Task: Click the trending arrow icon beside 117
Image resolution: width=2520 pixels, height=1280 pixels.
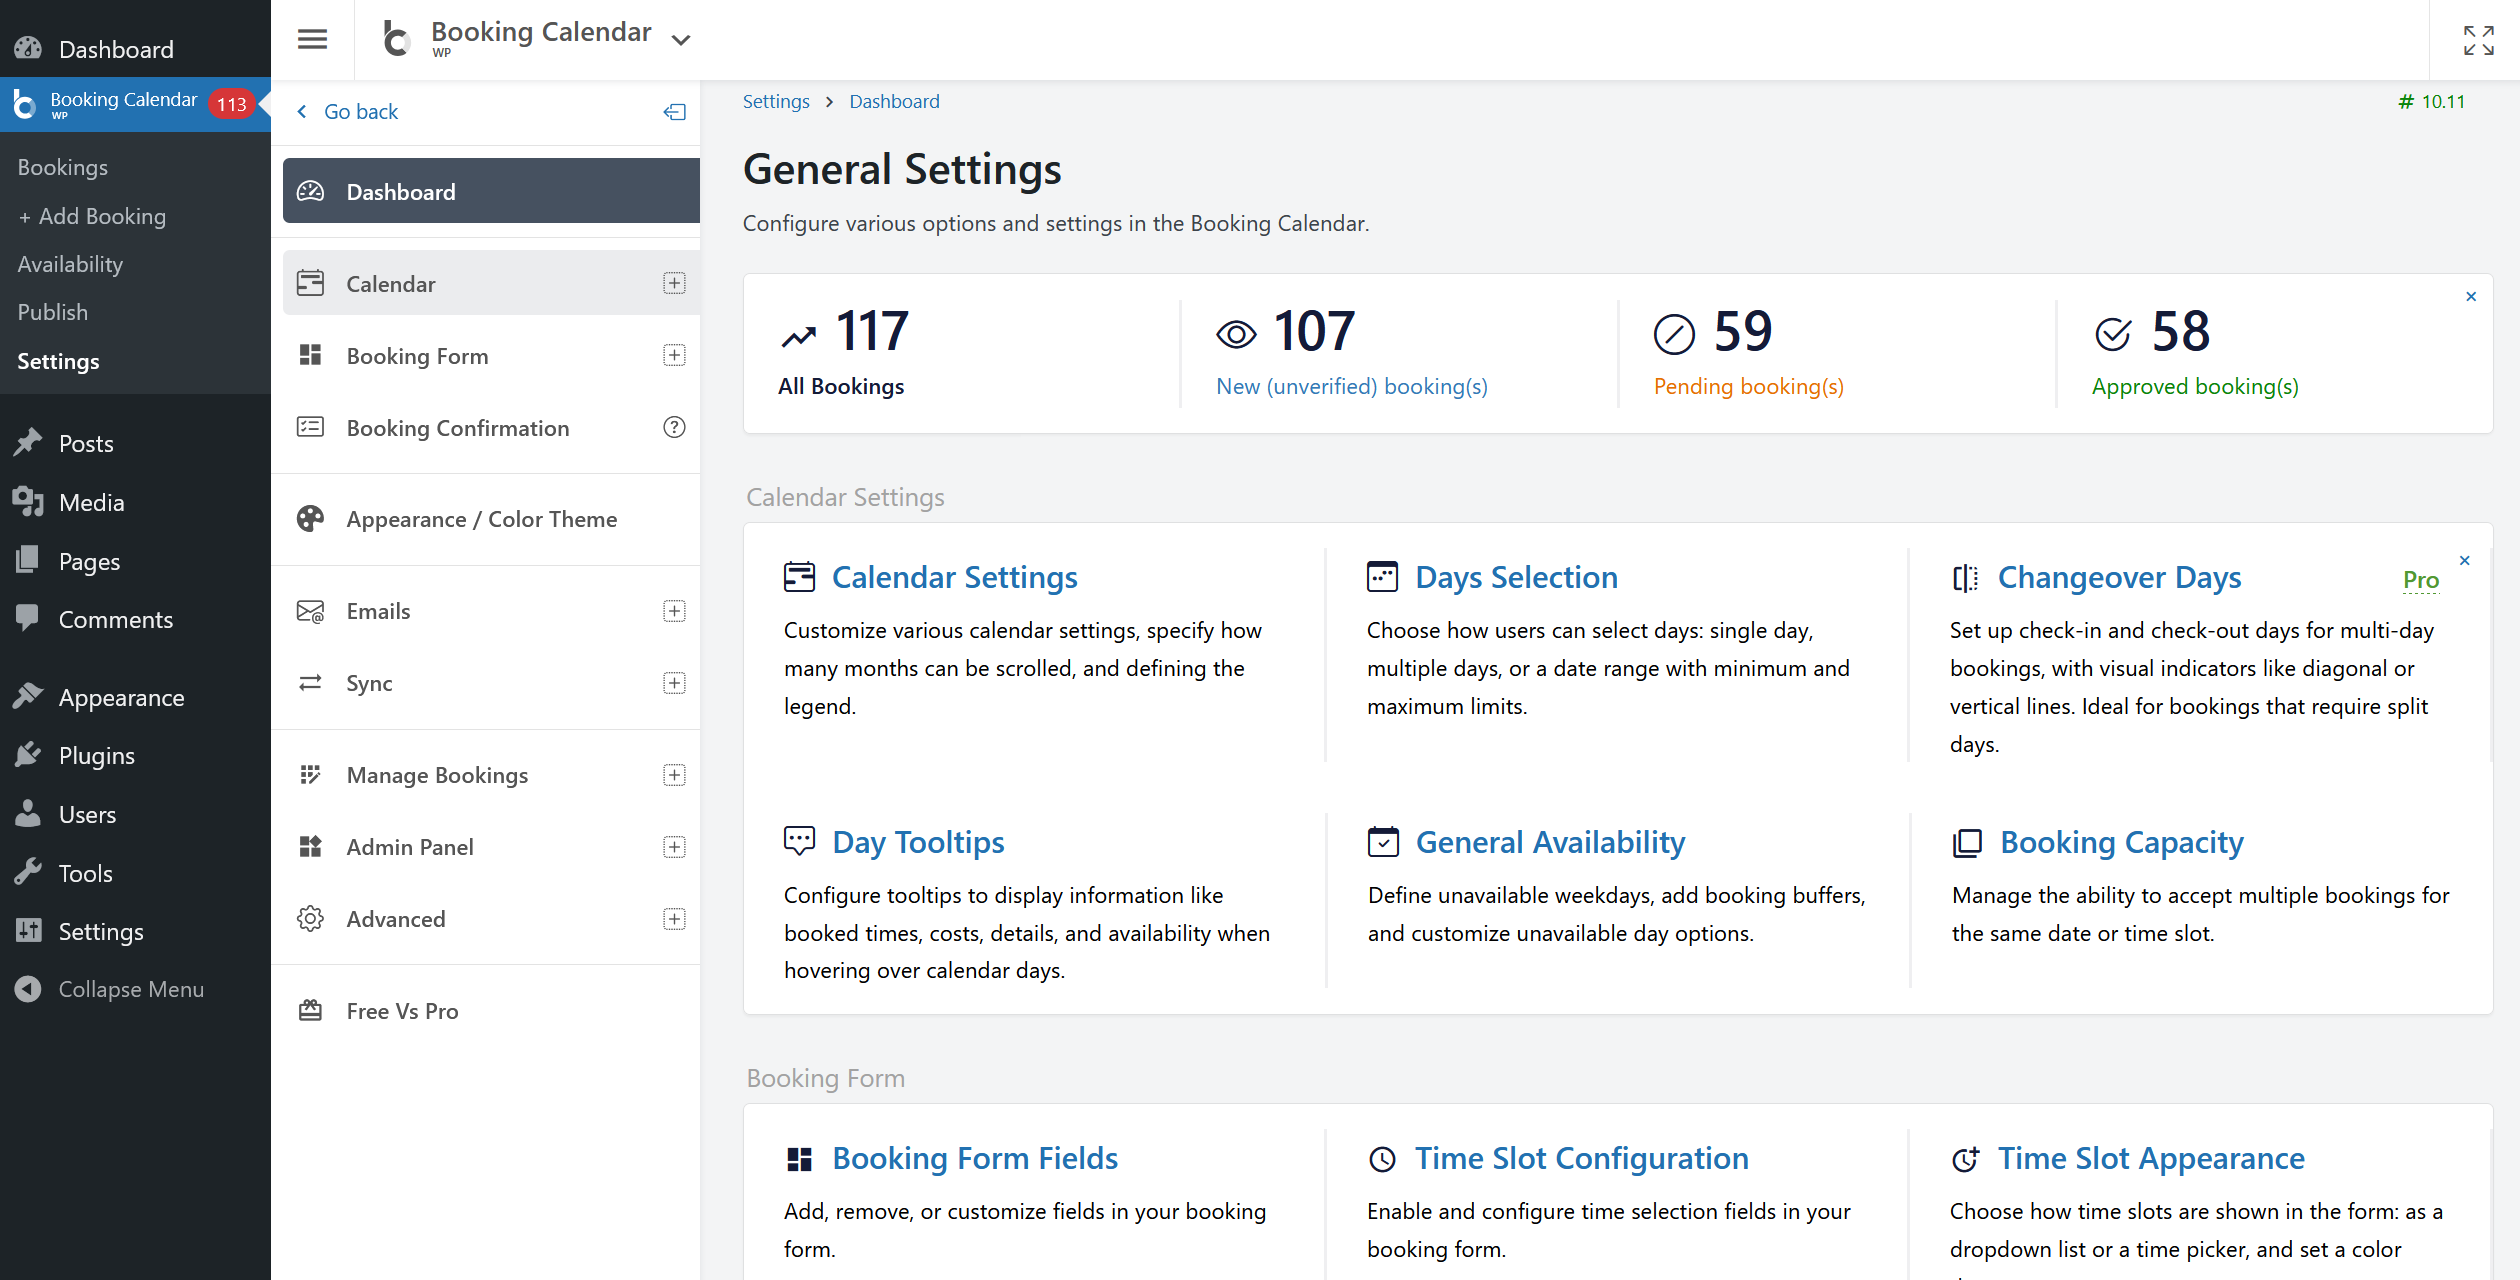Action: (799, 336)
